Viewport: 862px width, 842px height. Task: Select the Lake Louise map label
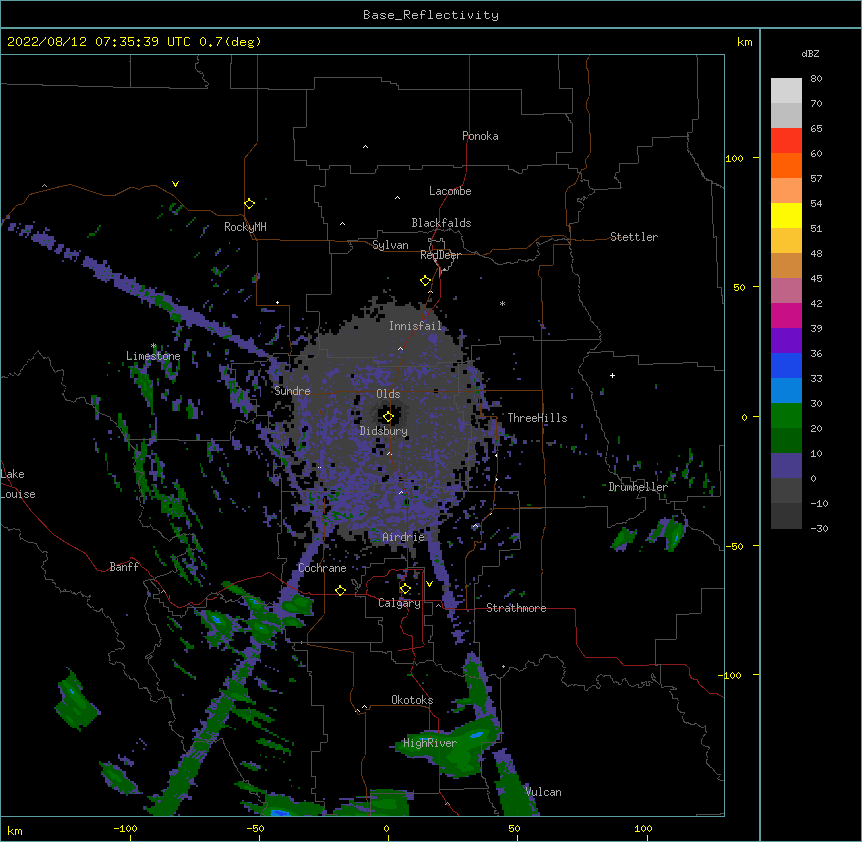(x=17, y=484)
